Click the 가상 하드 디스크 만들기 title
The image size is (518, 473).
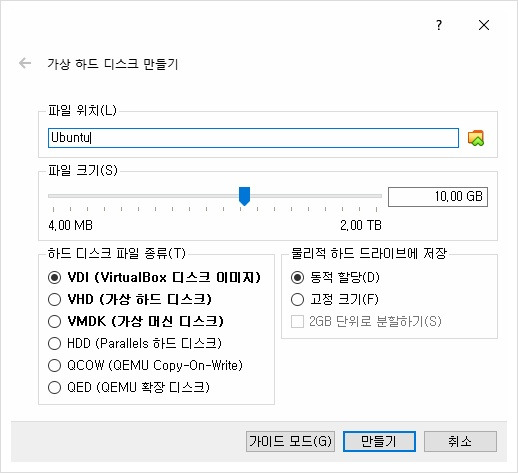[x=113, y=64]
